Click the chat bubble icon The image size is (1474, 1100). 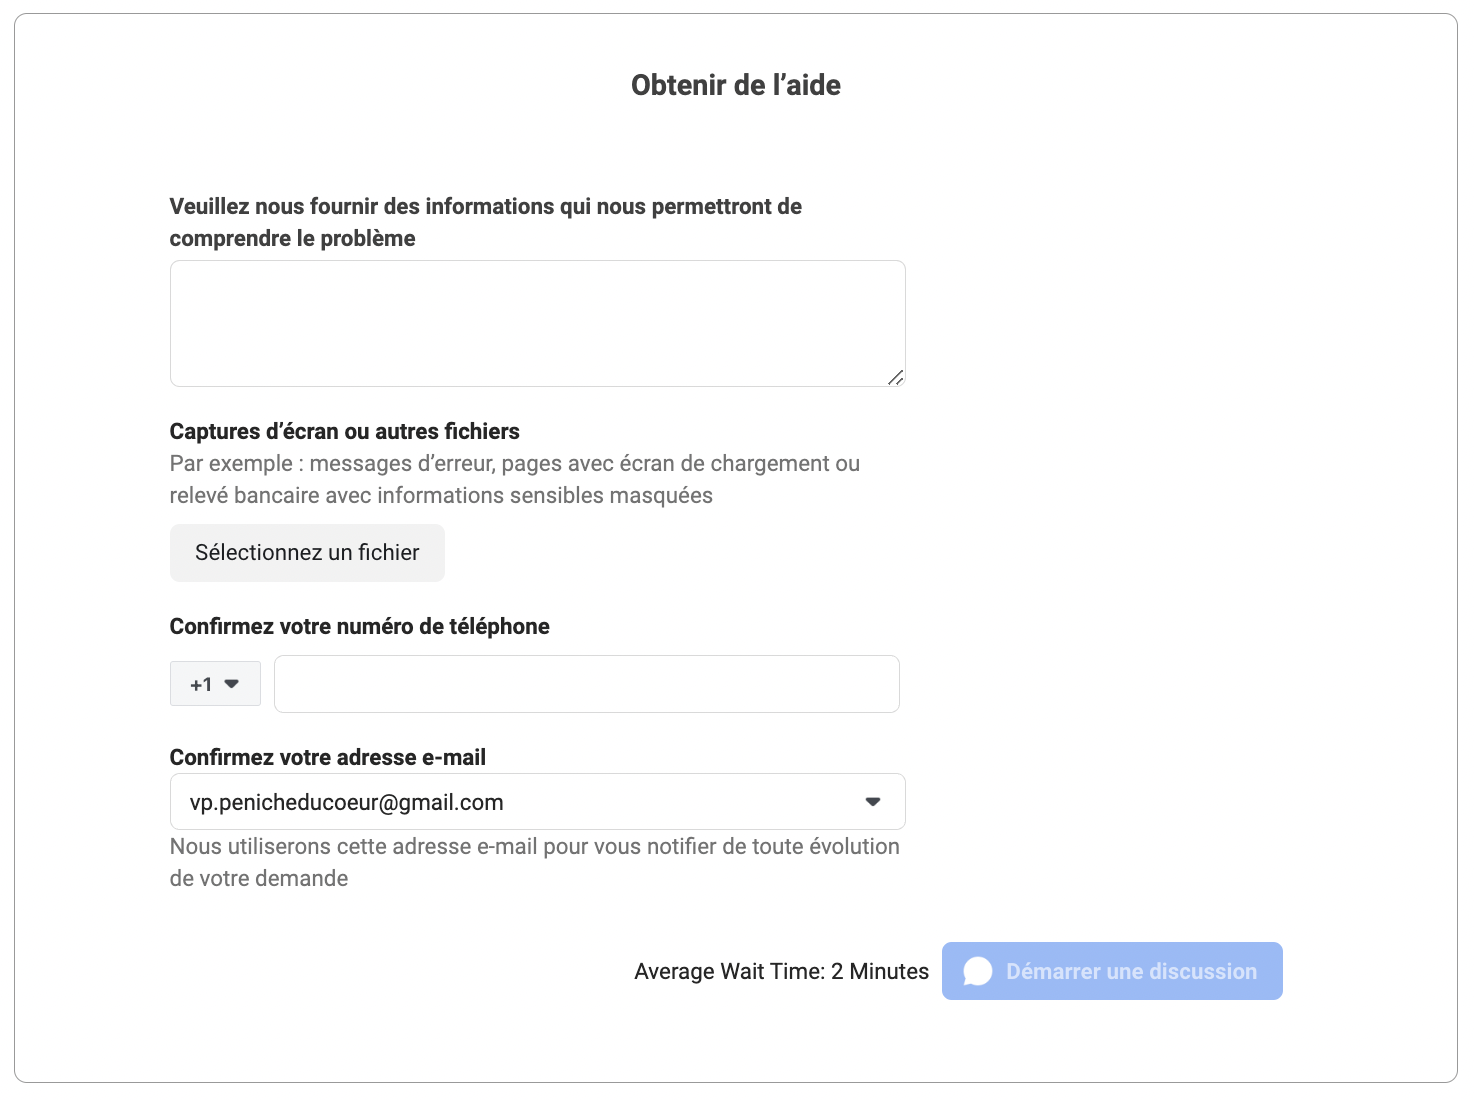(977, 971)
